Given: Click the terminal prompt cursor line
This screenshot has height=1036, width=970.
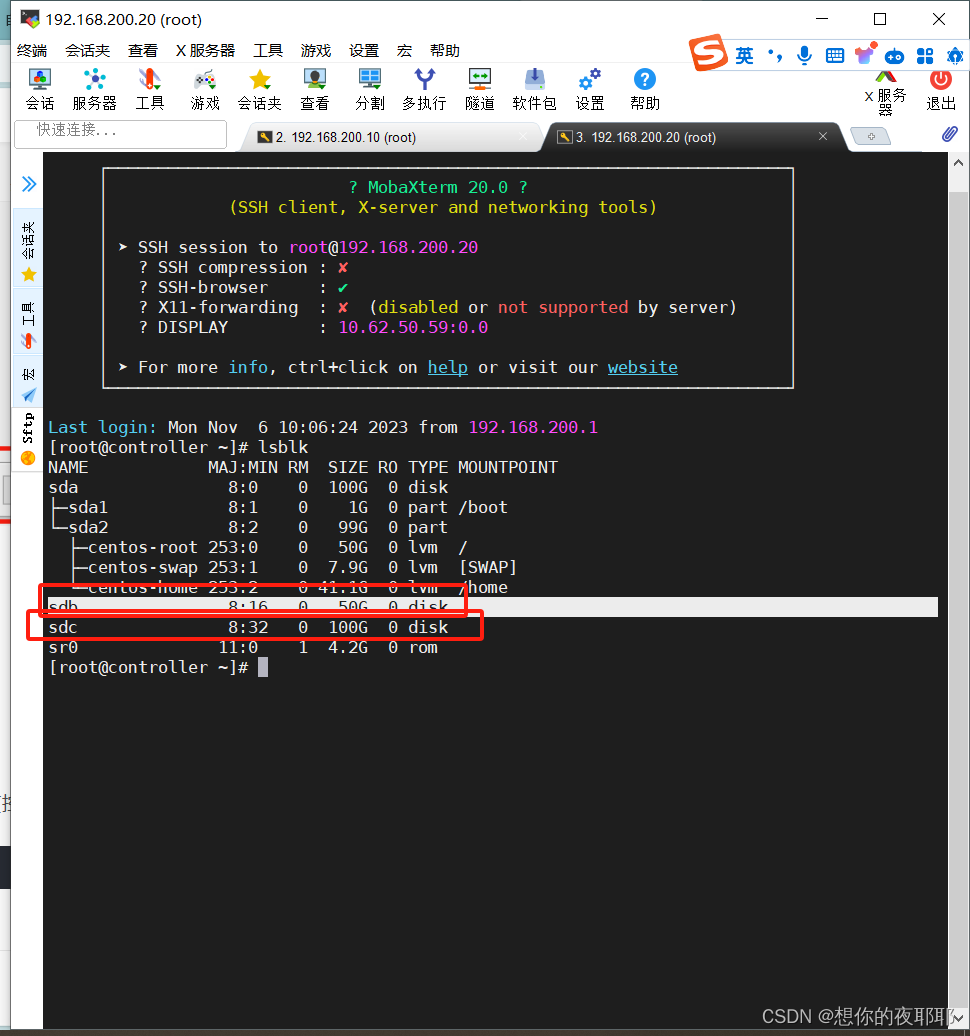Looking at the screenshot, I should (x=159, y=667).
